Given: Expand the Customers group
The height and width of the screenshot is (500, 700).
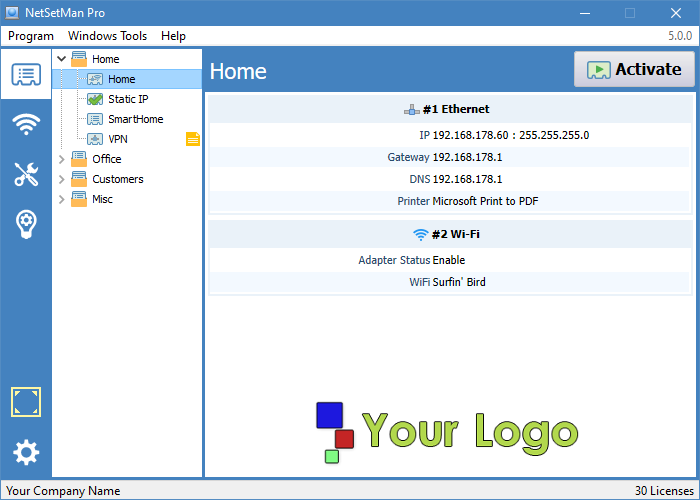Looking at the screenshot, I should [62, 179].
